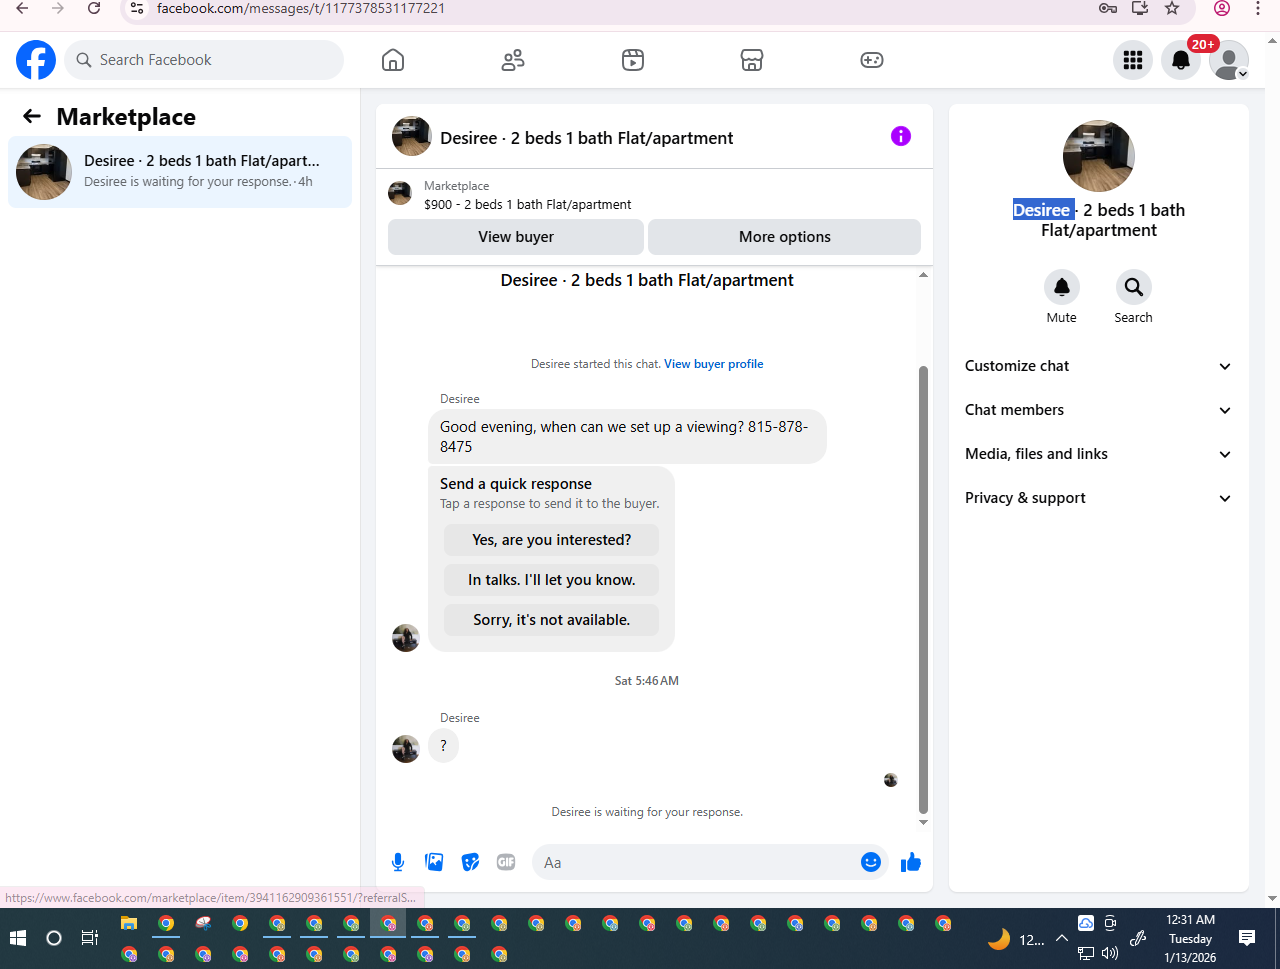Screen dimensions: 1280x969
Task: Open the account profile avatar menu
Action: pos(1229,60)
